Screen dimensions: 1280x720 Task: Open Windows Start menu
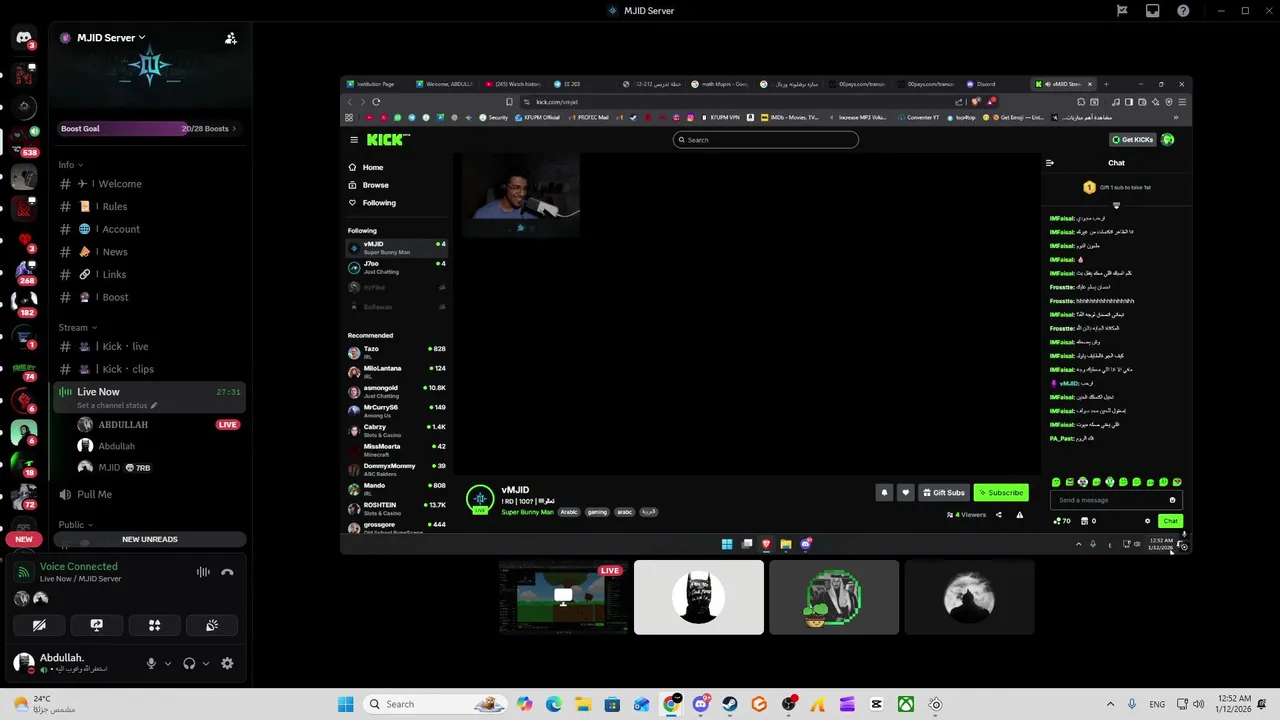(345, 704)
